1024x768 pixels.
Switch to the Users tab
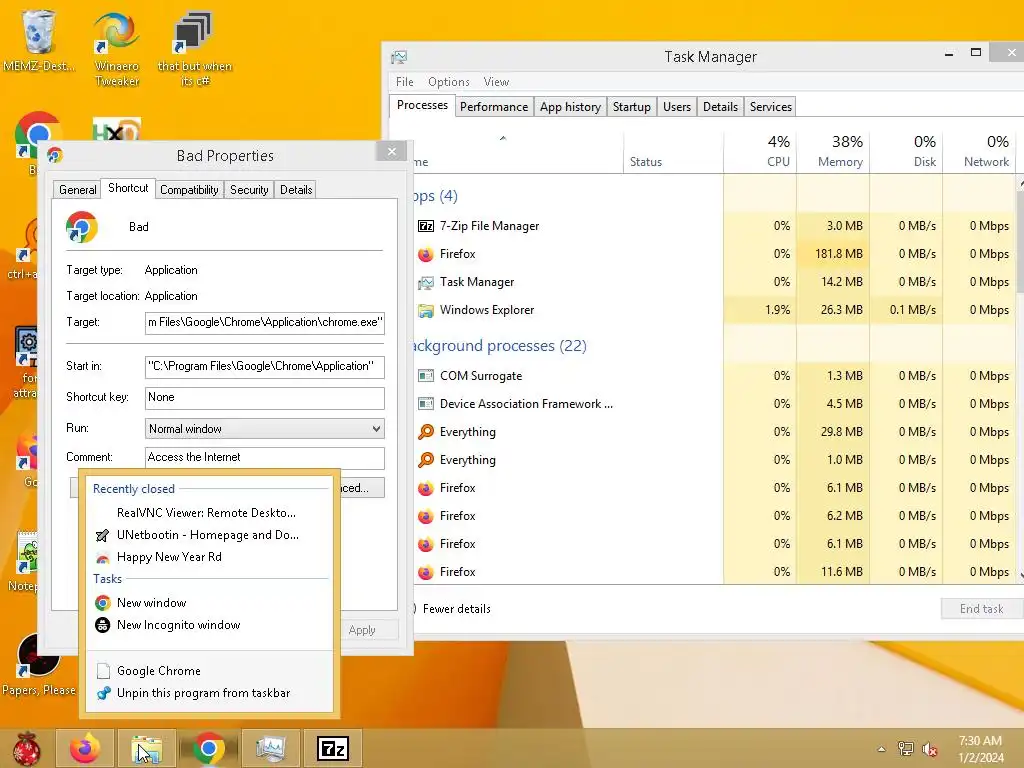tap(677, 107)
